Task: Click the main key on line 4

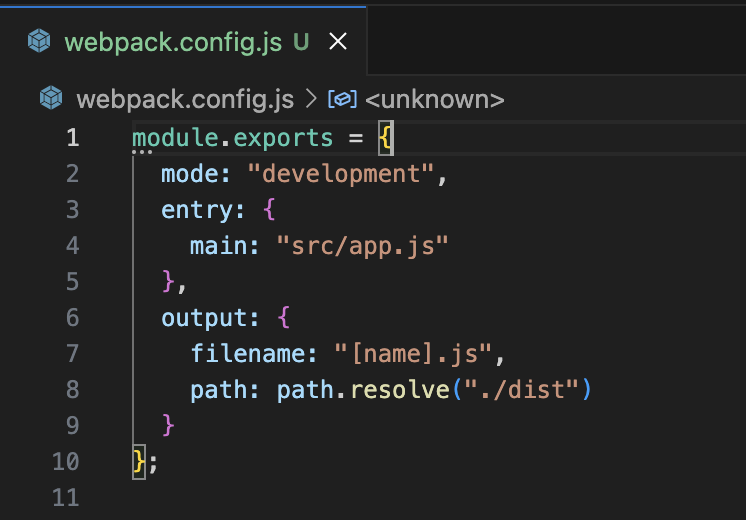Action: pyautogui.click(x=218, y=246)
